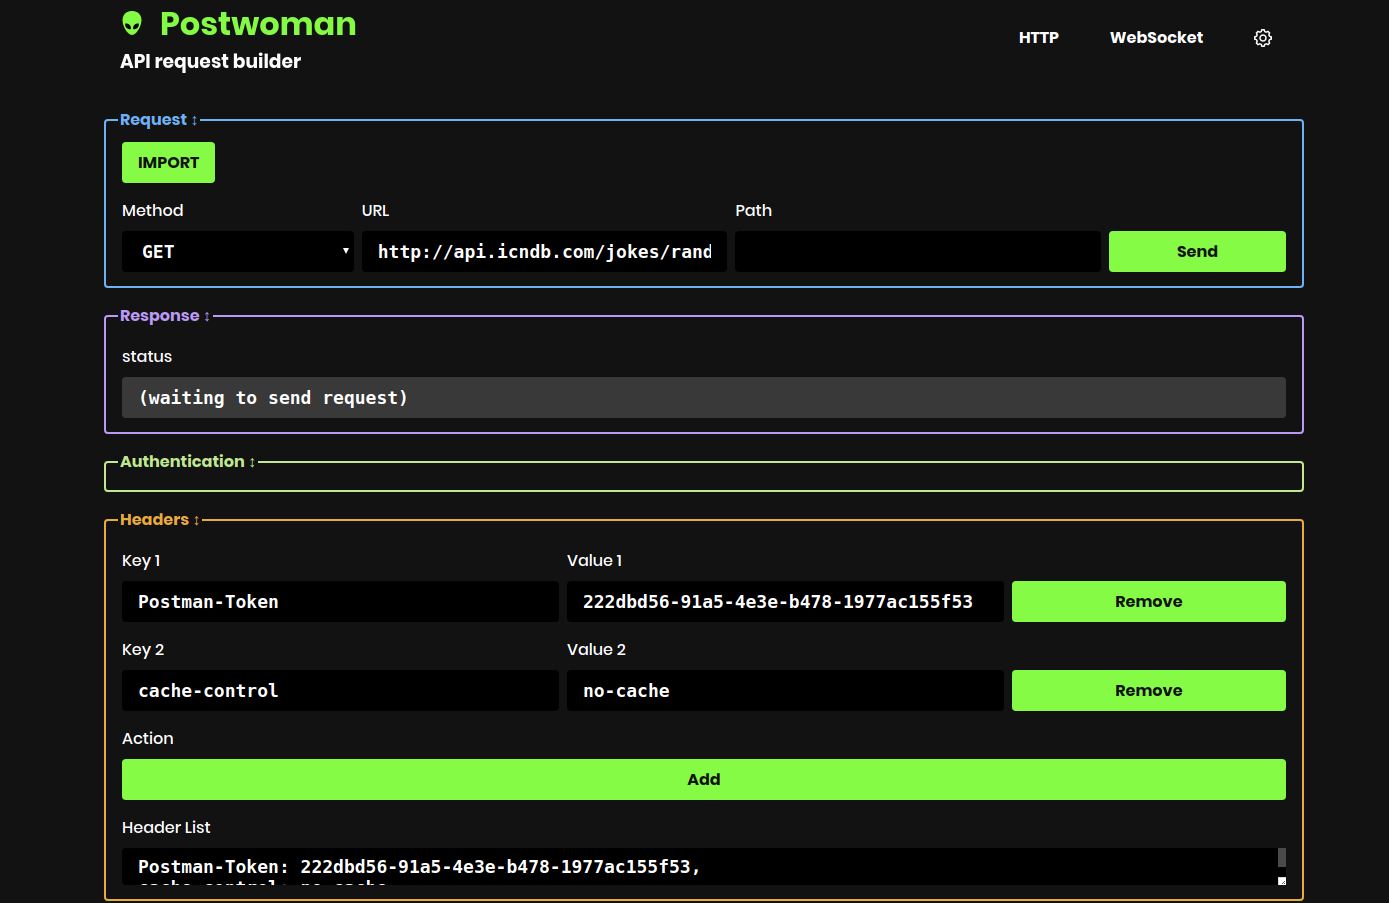Screen dimensions: 1389x903
Task: Click the 'status' label
Action: click(x=147, y=357)
